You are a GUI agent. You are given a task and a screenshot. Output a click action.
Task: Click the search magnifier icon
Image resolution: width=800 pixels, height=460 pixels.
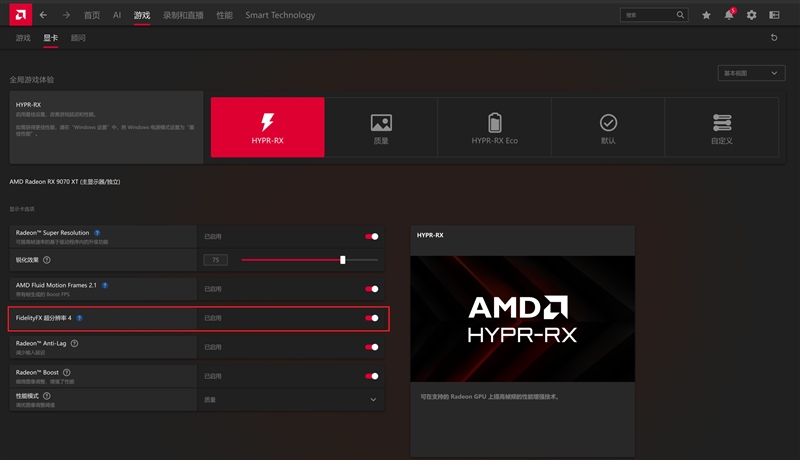[680, 15]
